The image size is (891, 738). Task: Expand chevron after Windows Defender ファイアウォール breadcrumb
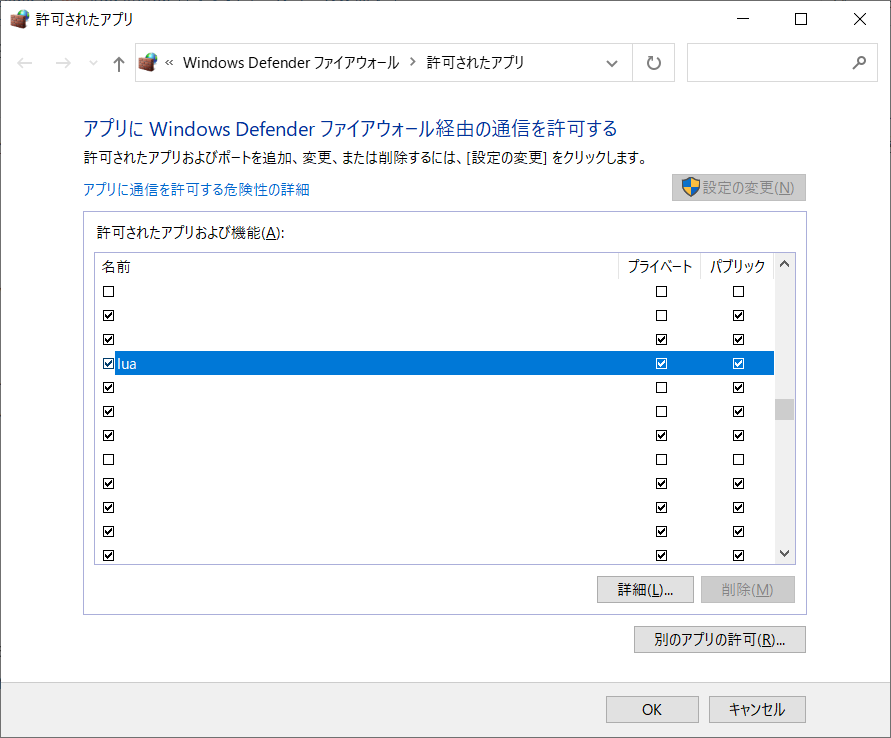(x=413, y=62)
